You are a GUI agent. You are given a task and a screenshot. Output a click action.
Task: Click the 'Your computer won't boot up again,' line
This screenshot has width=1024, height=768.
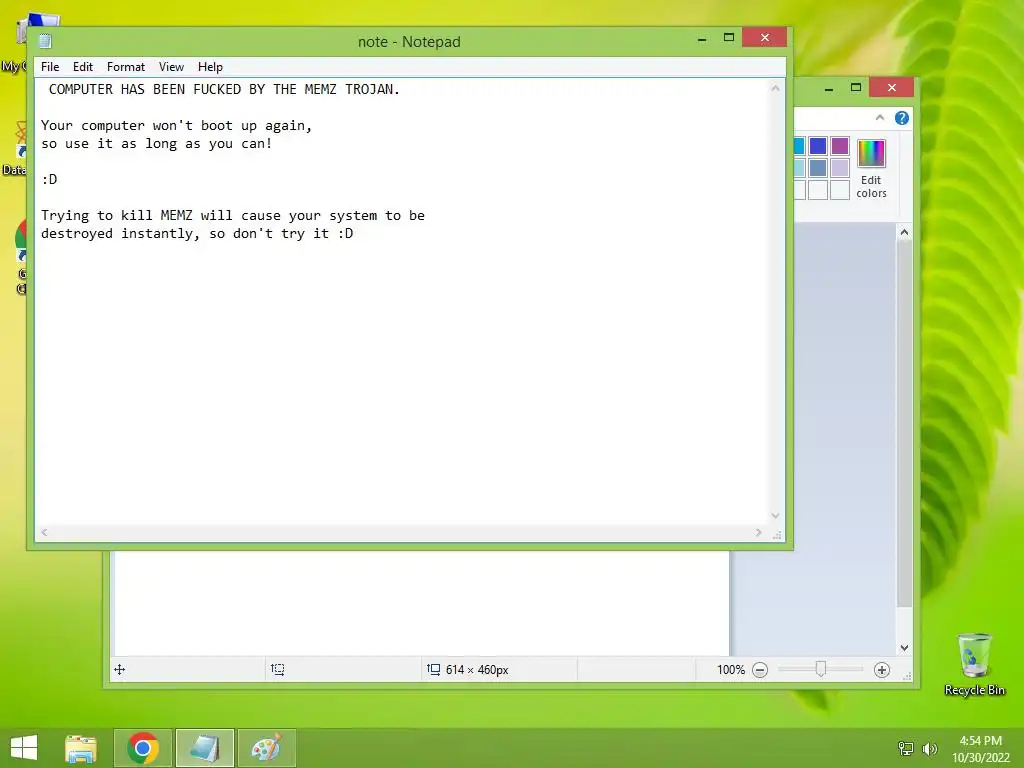[x=176, y=125]
